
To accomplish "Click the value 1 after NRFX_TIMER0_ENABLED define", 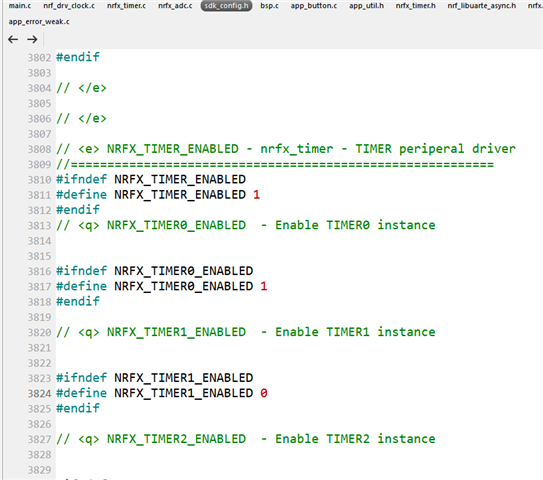I will tap(264, 286).
